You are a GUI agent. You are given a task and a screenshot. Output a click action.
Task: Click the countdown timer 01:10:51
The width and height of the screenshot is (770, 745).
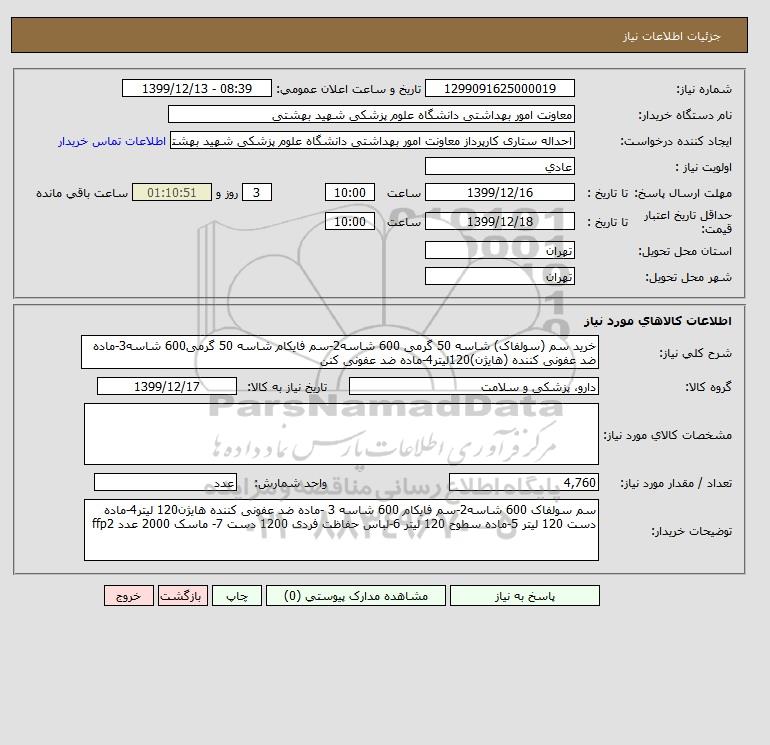[x=172, y=193]
